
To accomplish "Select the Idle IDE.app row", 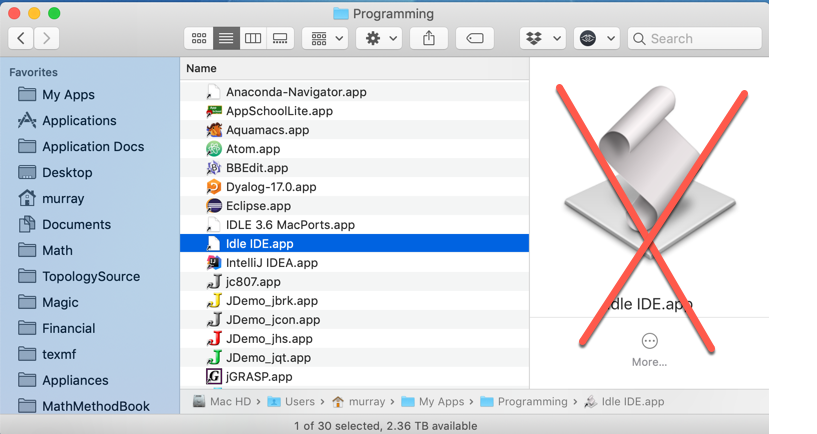I will (355, 244).
